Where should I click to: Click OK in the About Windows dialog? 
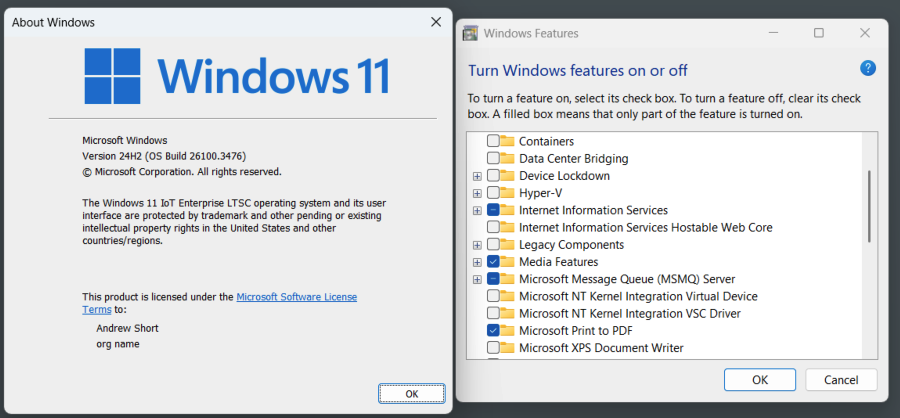point(411,393)
